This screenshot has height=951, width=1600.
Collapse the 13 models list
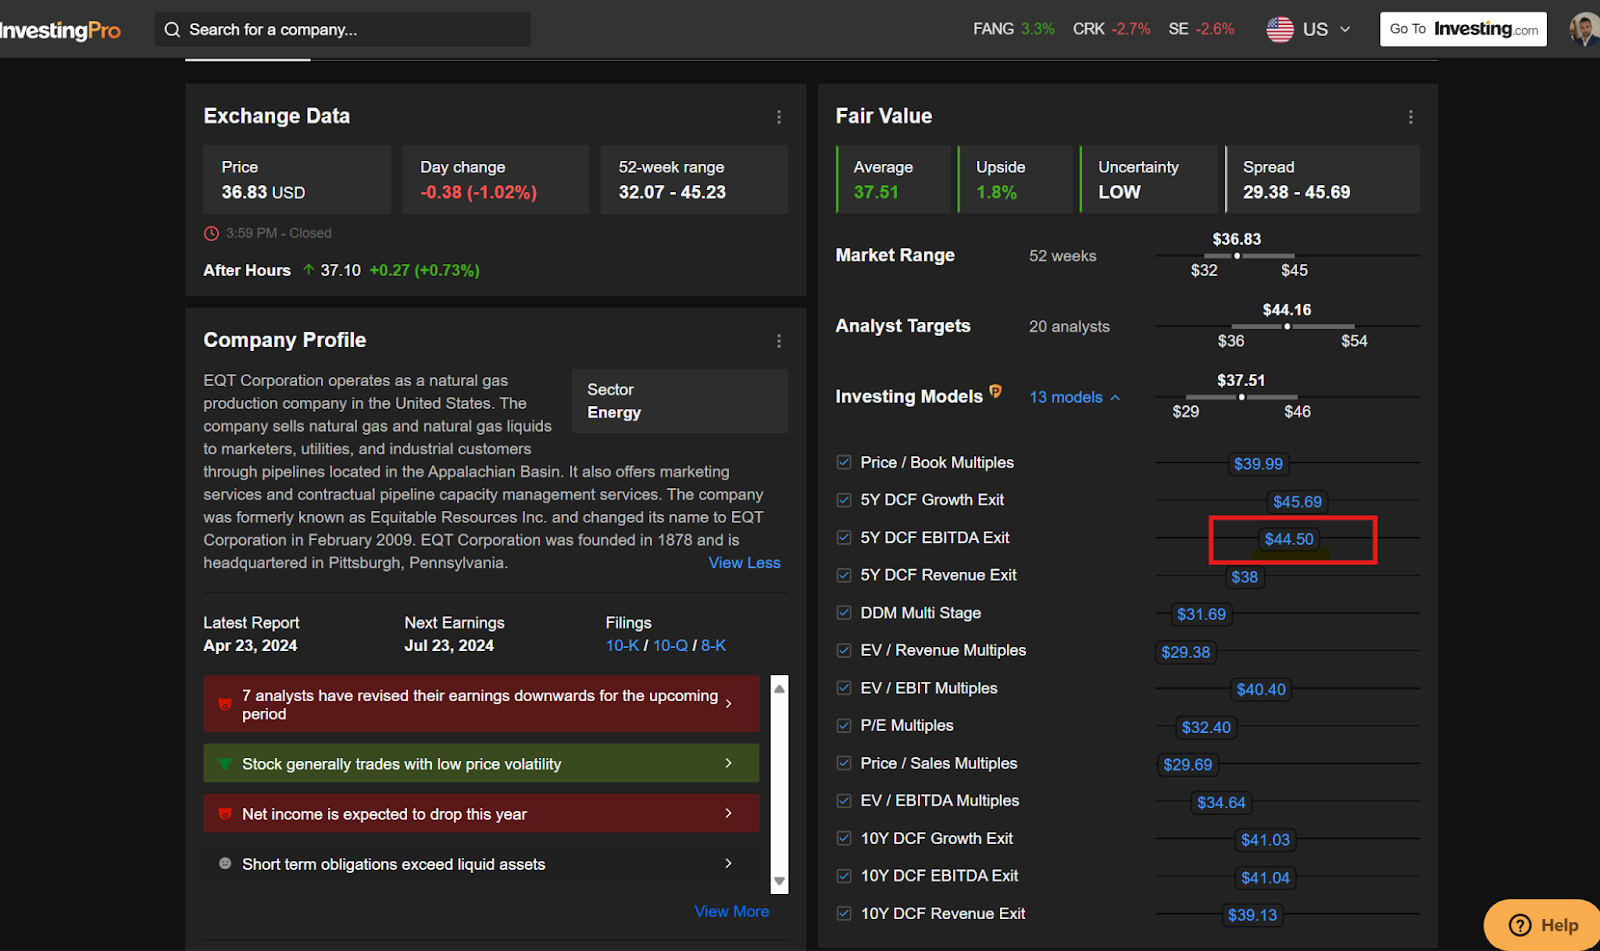coord(1075,397)
